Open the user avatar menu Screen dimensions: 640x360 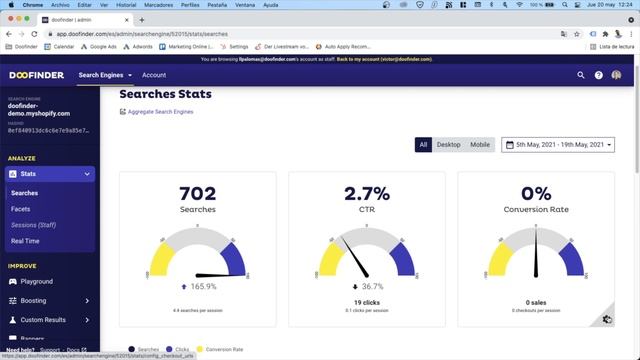pos(616,75)
